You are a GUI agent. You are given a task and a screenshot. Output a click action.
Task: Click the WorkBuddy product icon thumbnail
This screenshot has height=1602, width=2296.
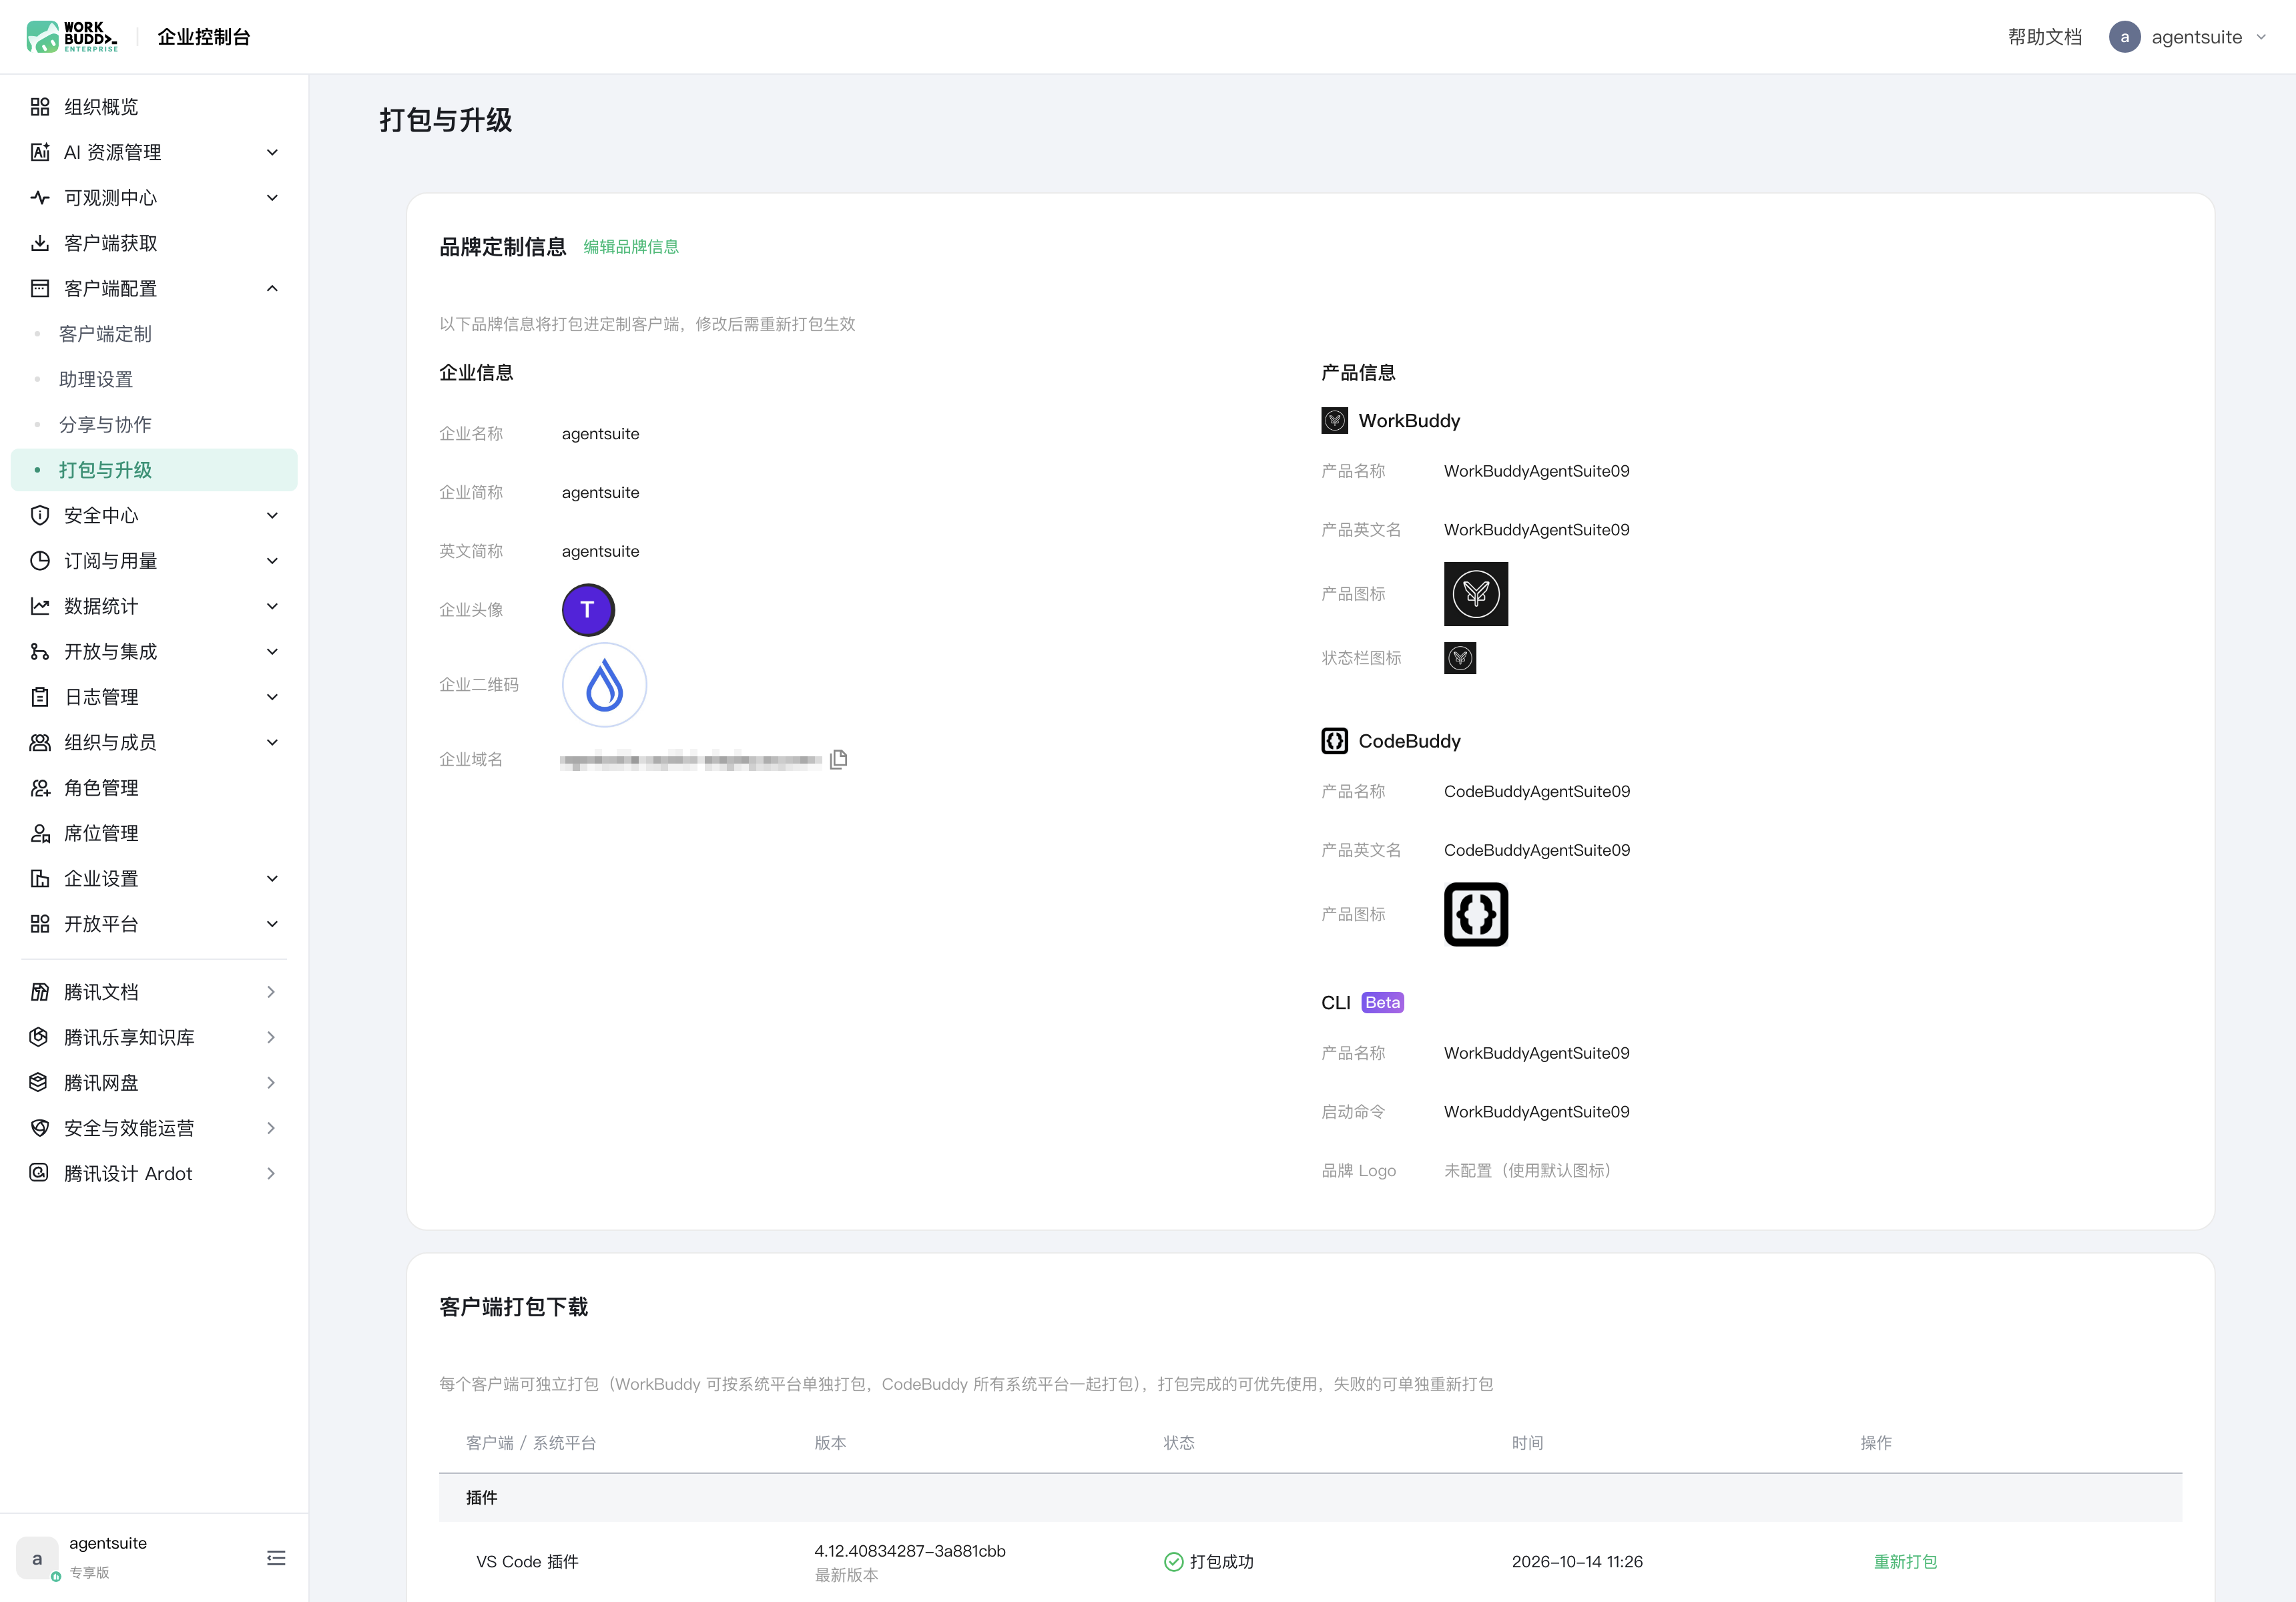click(1476, 594)
